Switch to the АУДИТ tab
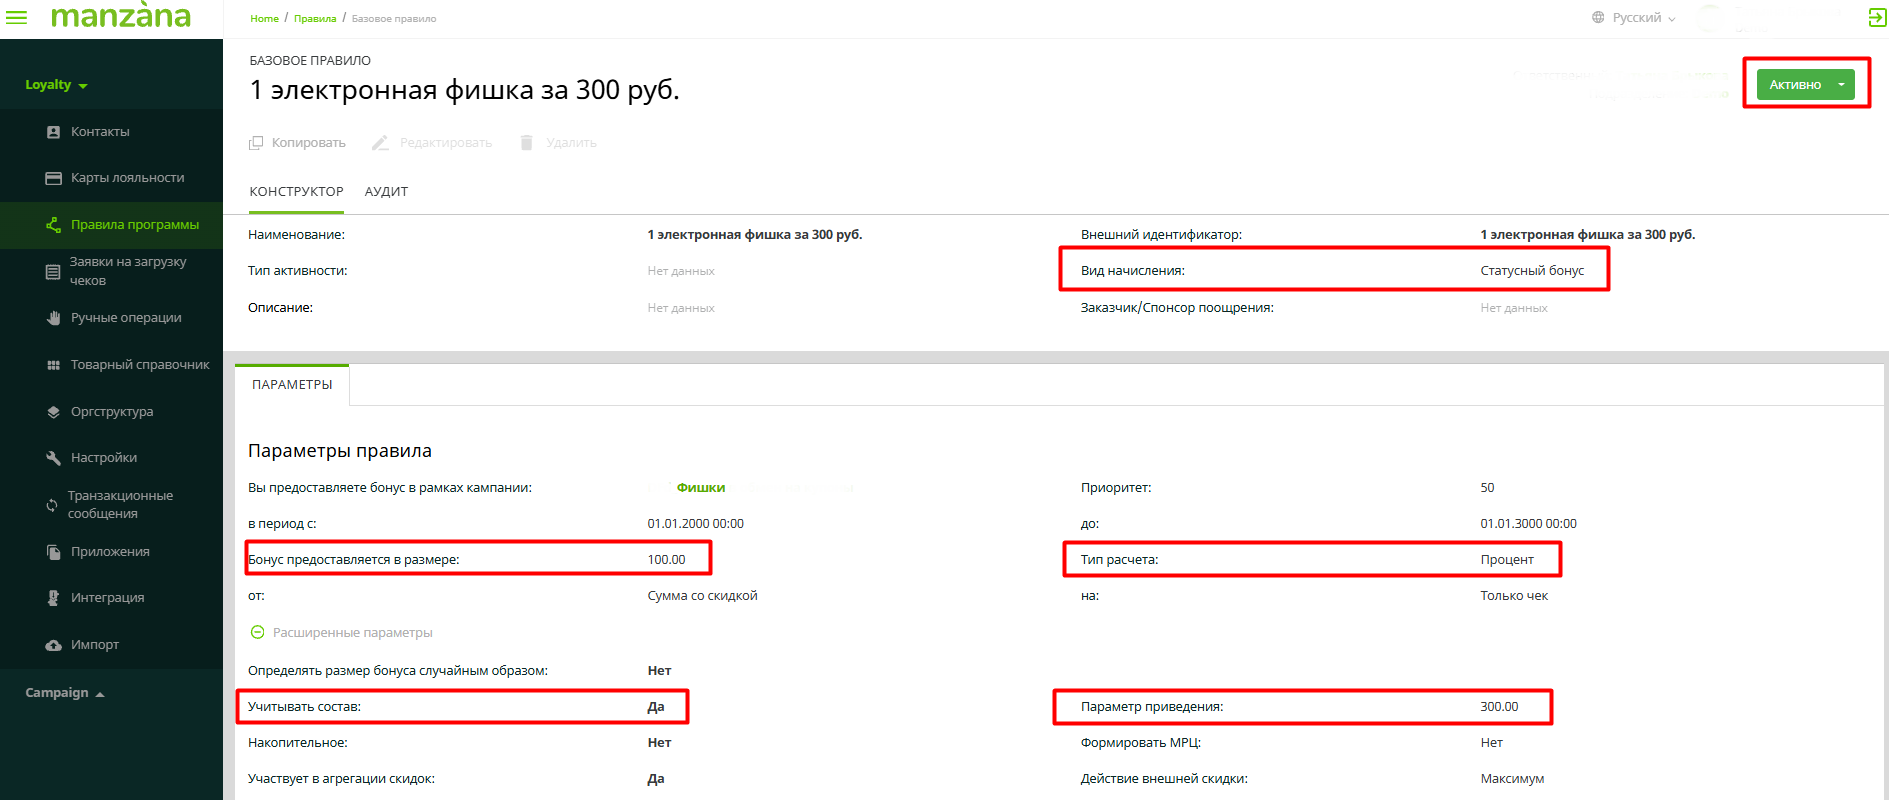This screenshot has width=1889, height=800. (x=386, y=192)
